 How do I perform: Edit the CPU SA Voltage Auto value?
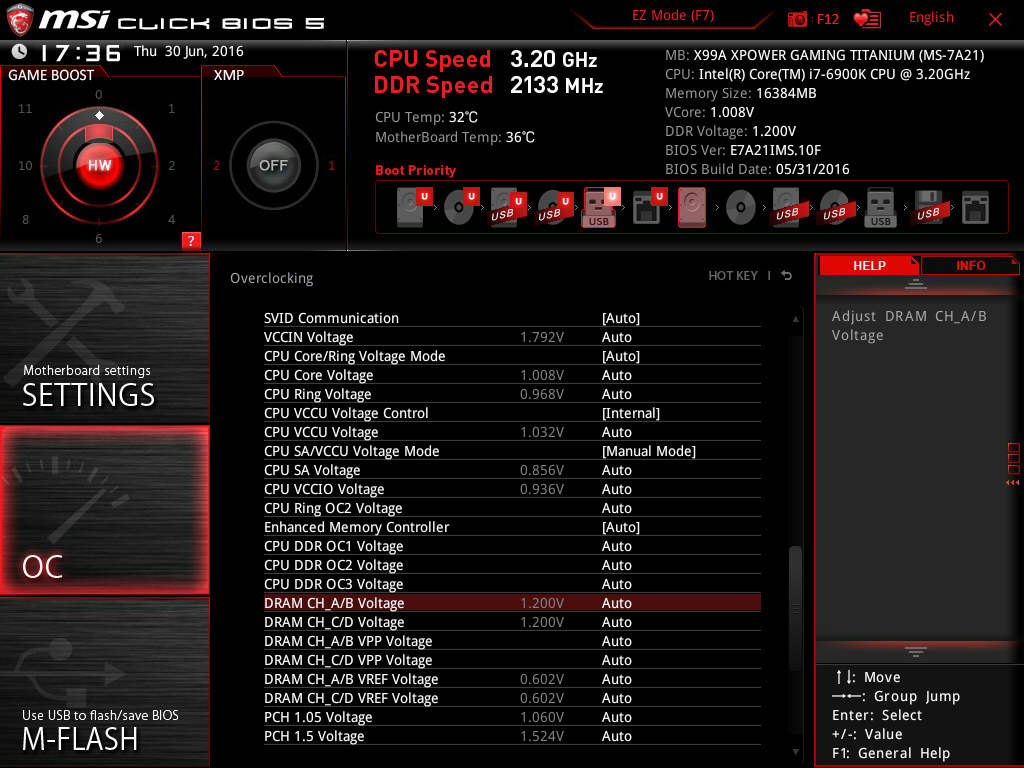616,470
